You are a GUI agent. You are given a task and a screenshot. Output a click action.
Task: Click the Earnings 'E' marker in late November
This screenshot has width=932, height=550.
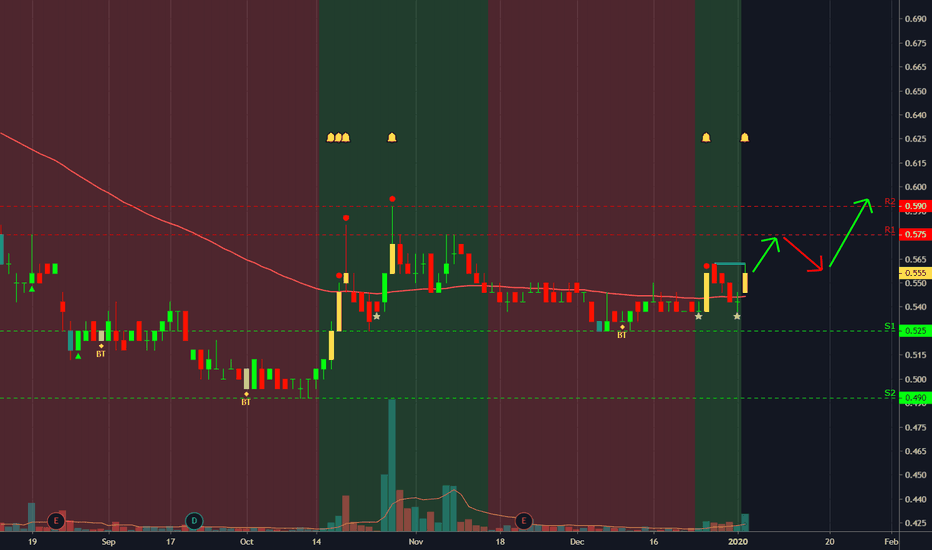point(524,521)
